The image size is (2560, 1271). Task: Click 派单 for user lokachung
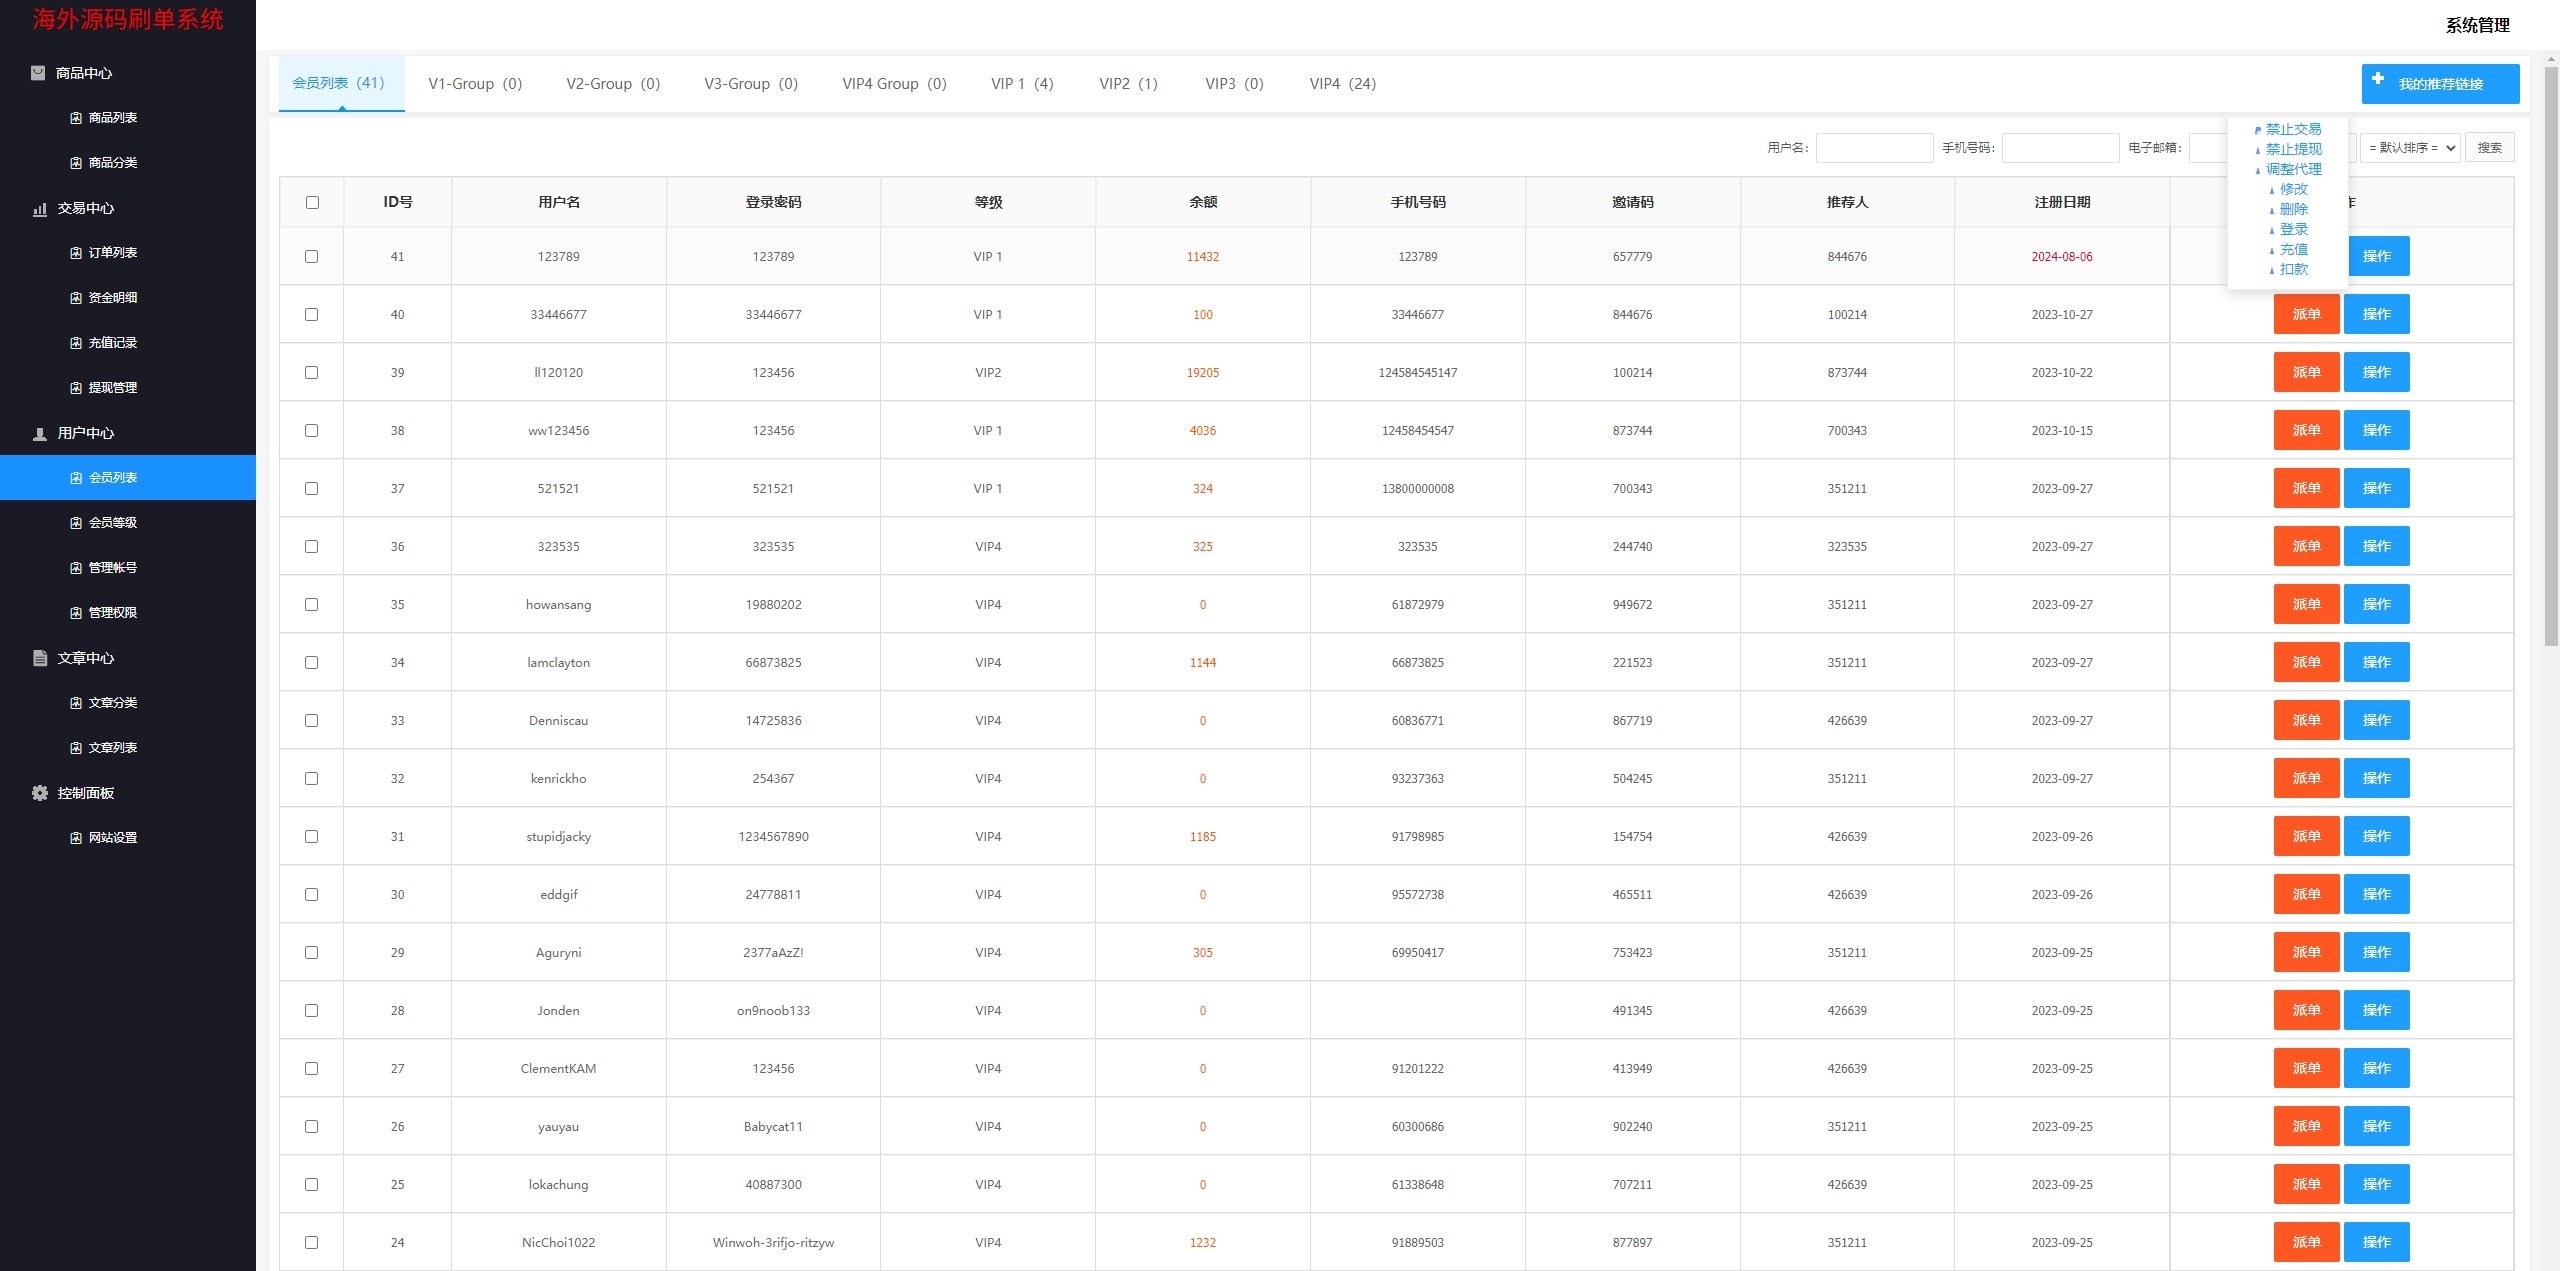click(x=2306, y=1184)
